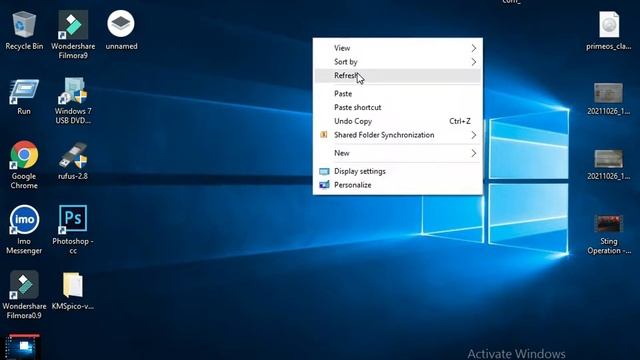Open Display settings from the context menu
640x360 pixels.
[398, 171]
